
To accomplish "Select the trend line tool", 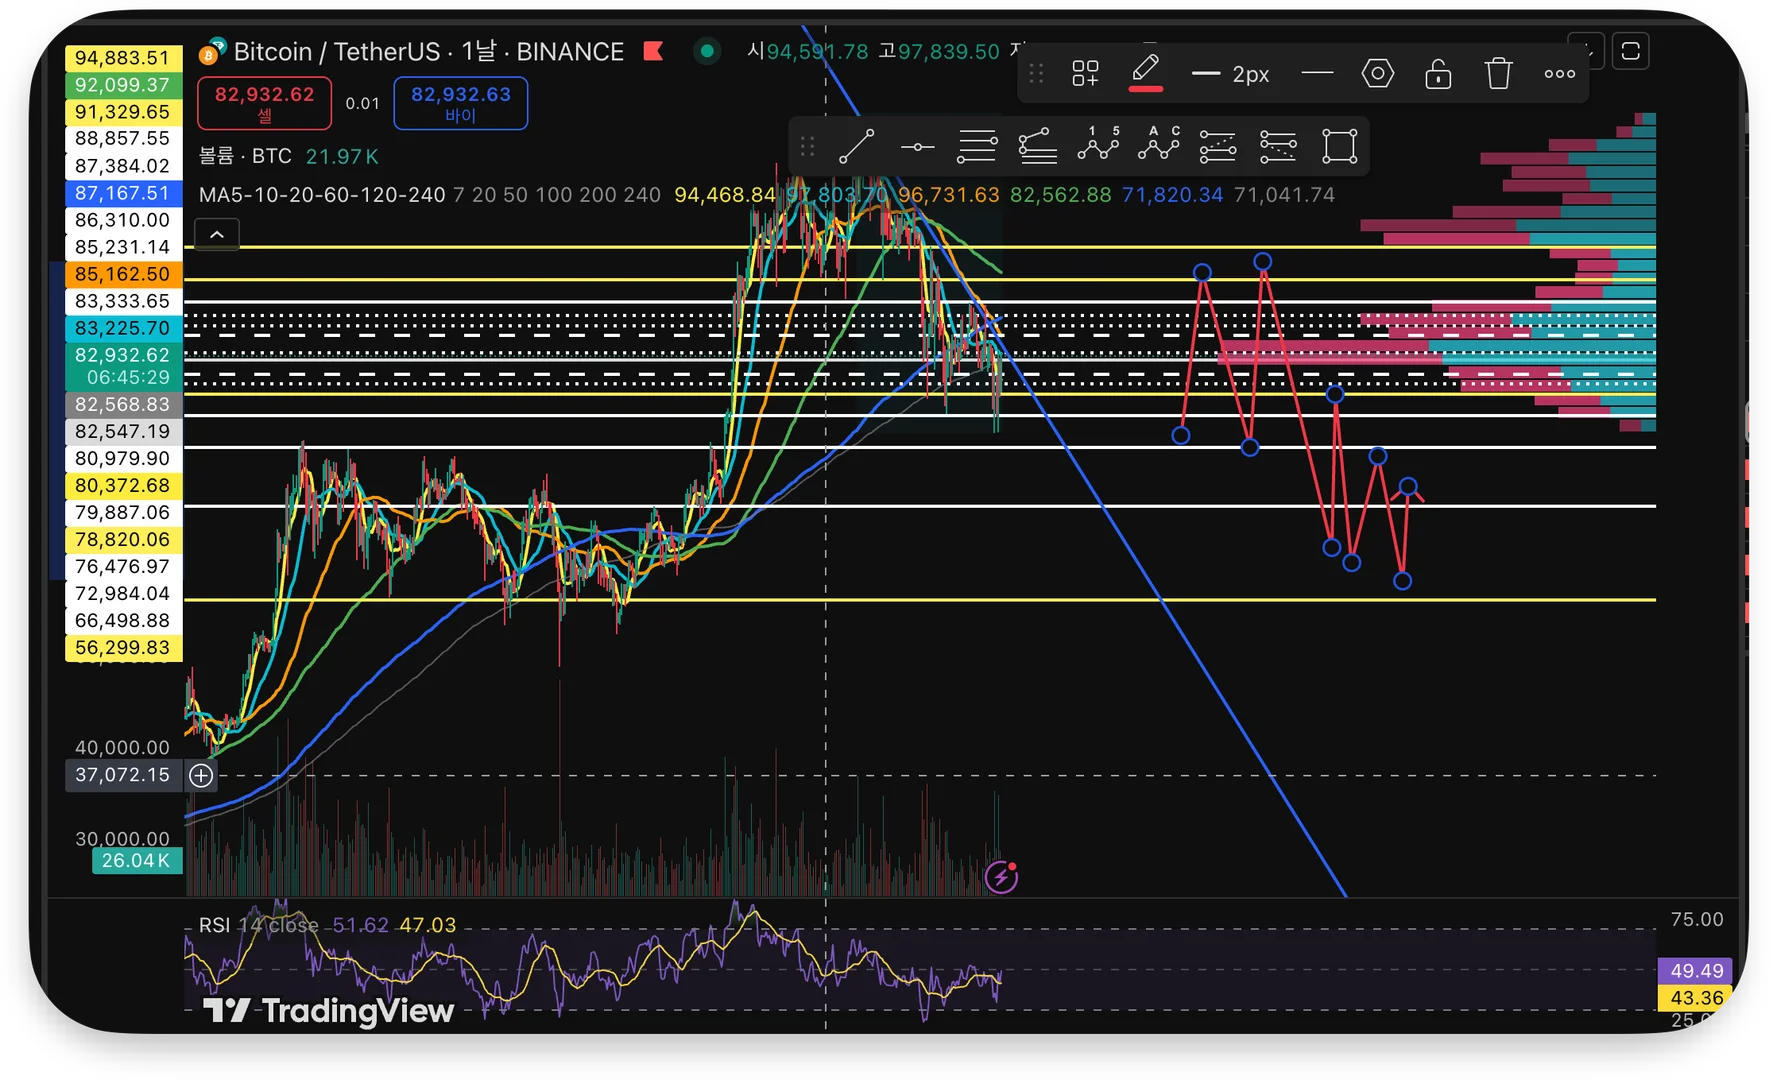I will click(x=856, y=147).
